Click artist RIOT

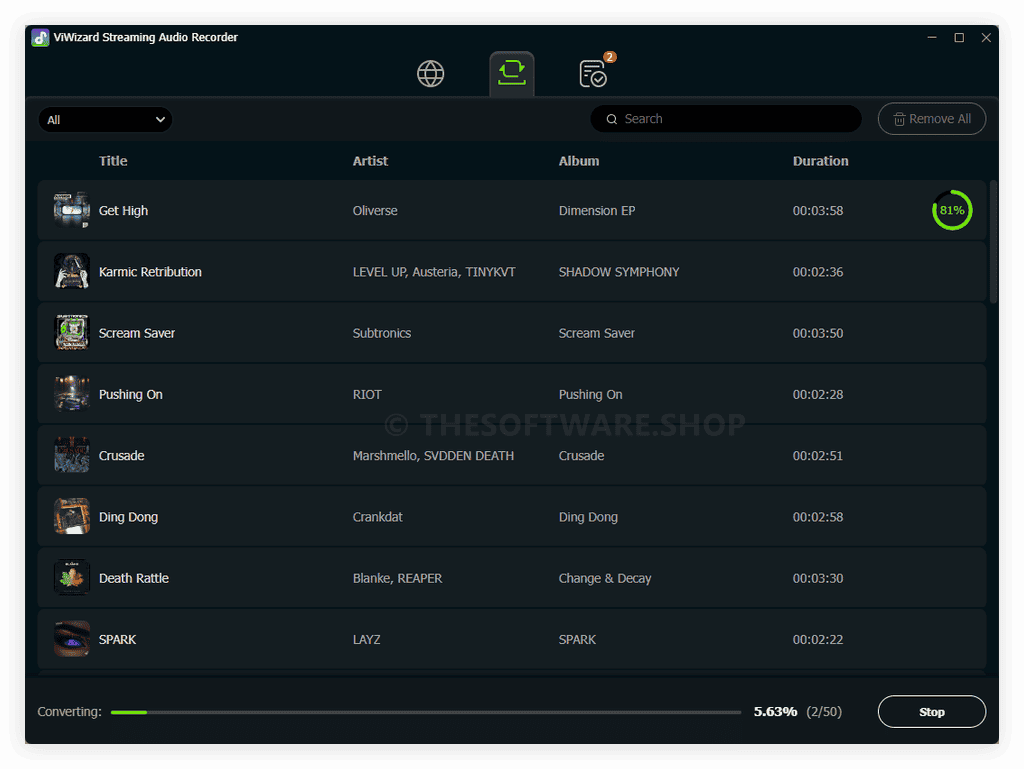[x=367, y=394]
